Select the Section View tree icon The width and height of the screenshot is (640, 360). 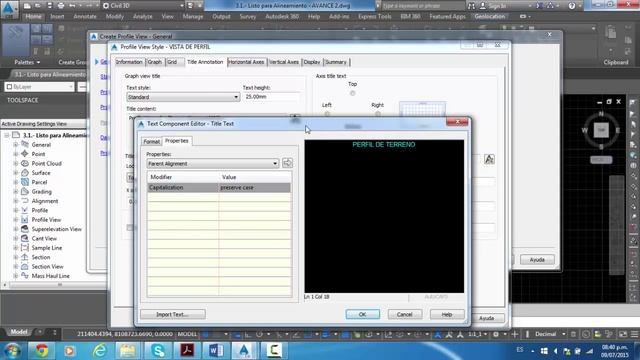click(24, 267)
